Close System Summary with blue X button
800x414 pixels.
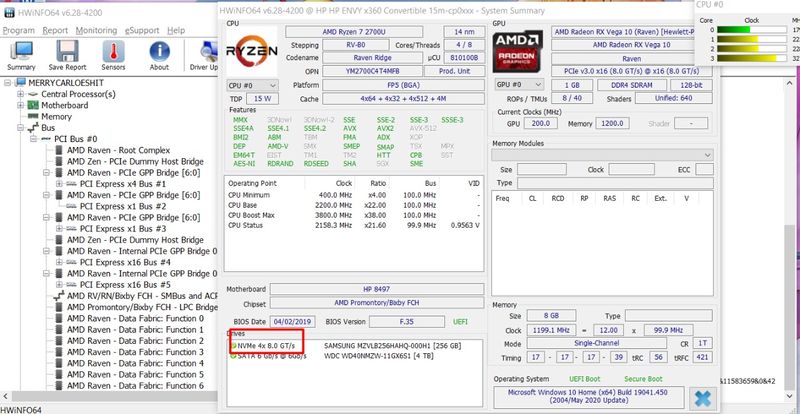coord(702,398)
